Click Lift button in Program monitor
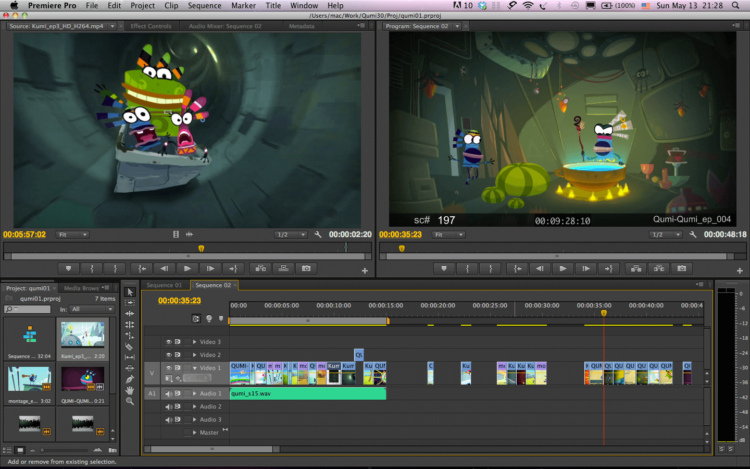This screenshot has width=750, height=469. (636, 269)
